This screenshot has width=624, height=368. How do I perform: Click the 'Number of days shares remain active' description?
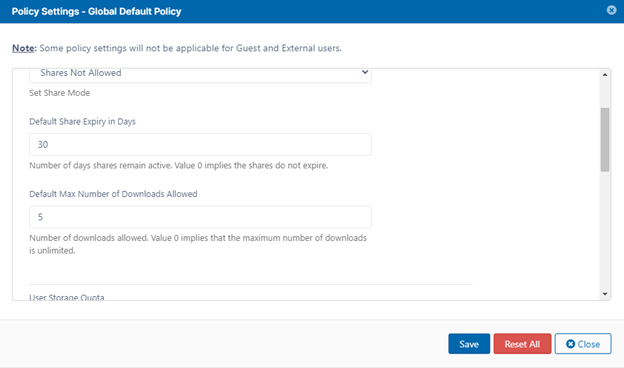coord(179,166)
